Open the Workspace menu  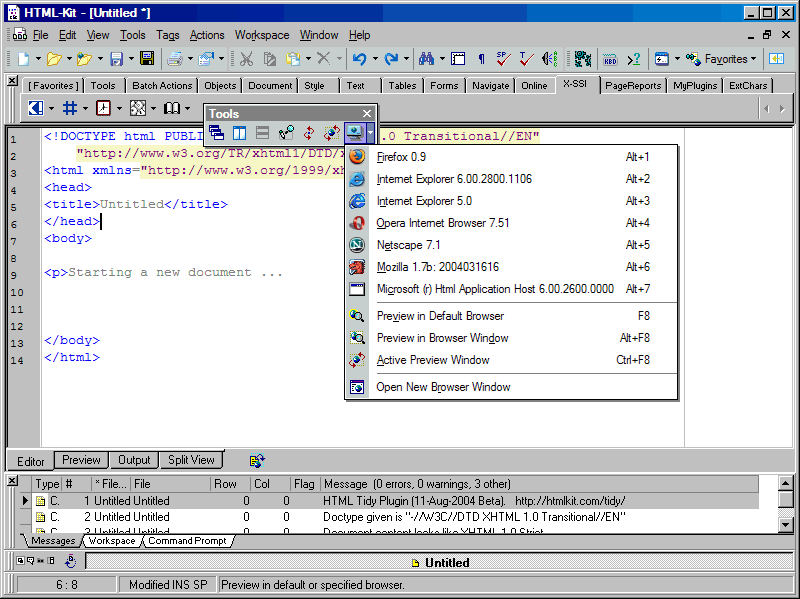pos(262,35)
